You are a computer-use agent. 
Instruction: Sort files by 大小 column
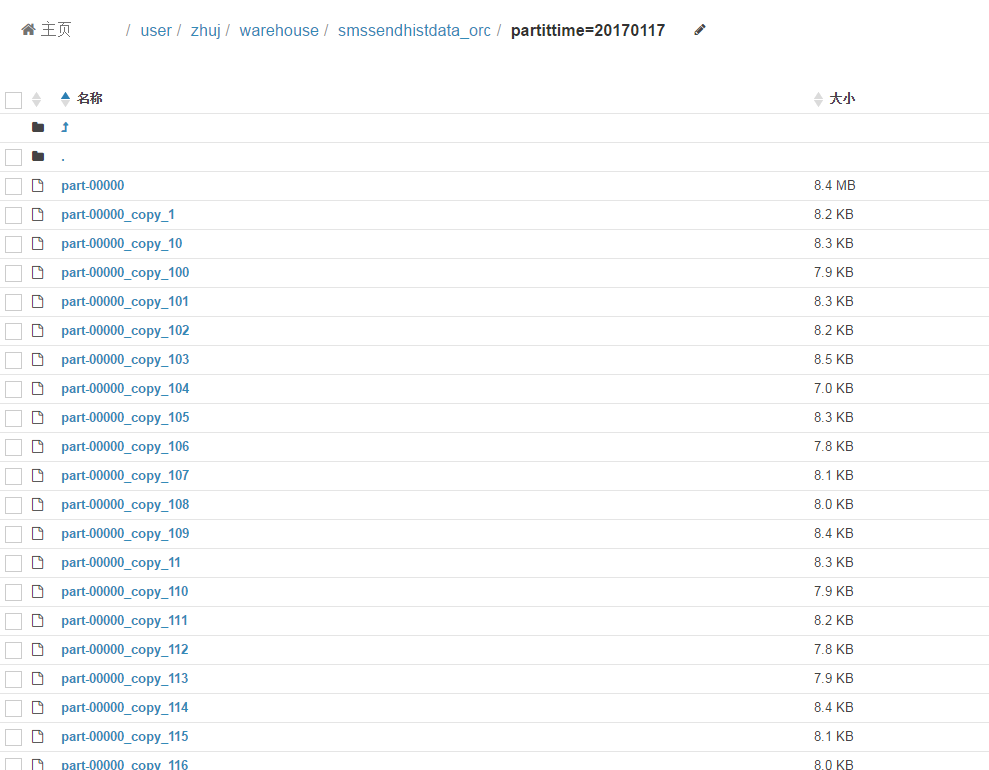coord(834,98)
